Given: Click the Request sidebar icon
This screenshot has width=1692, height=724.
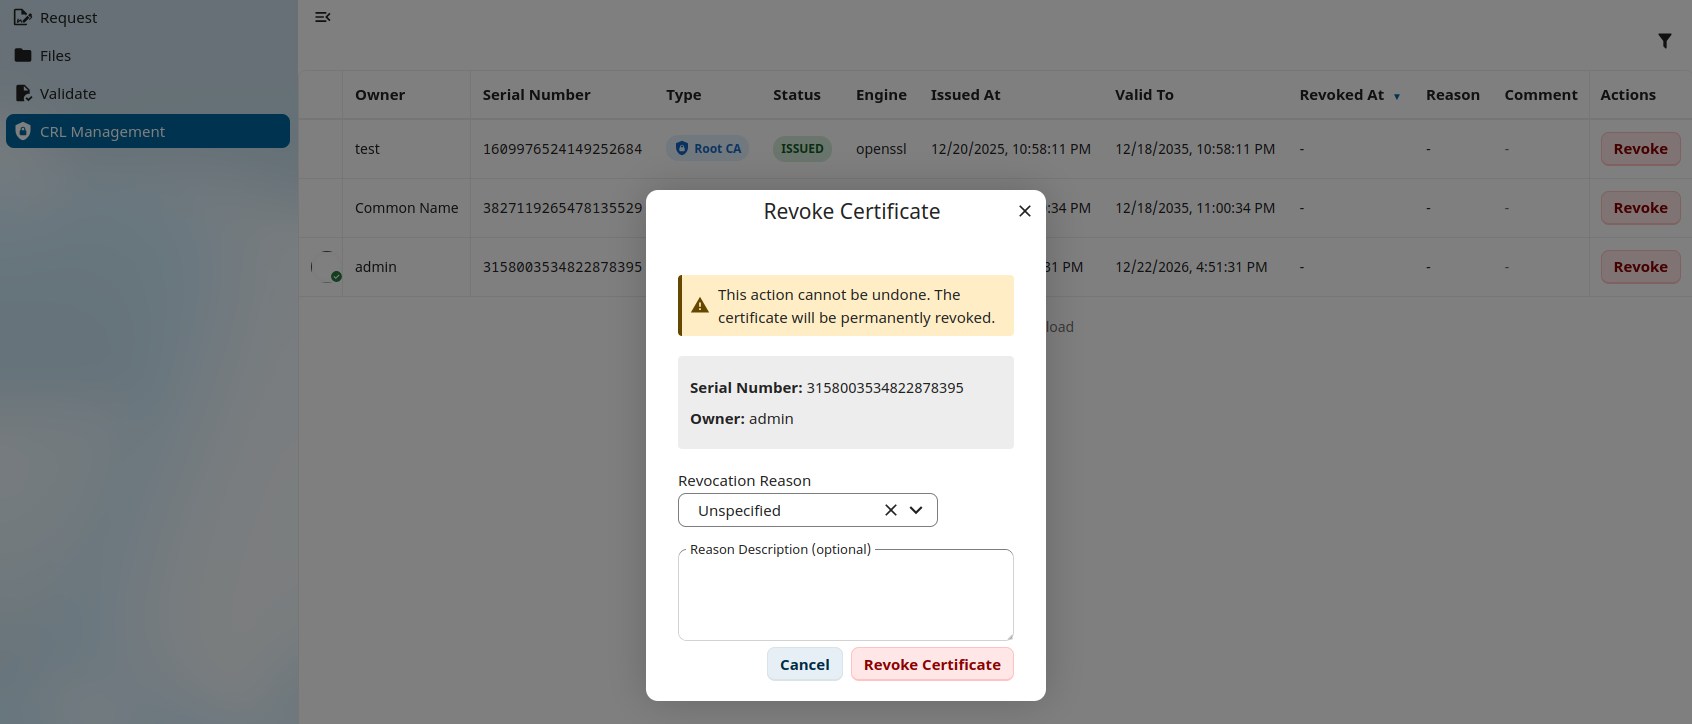Looking at the screenshot, I should 22,18.
